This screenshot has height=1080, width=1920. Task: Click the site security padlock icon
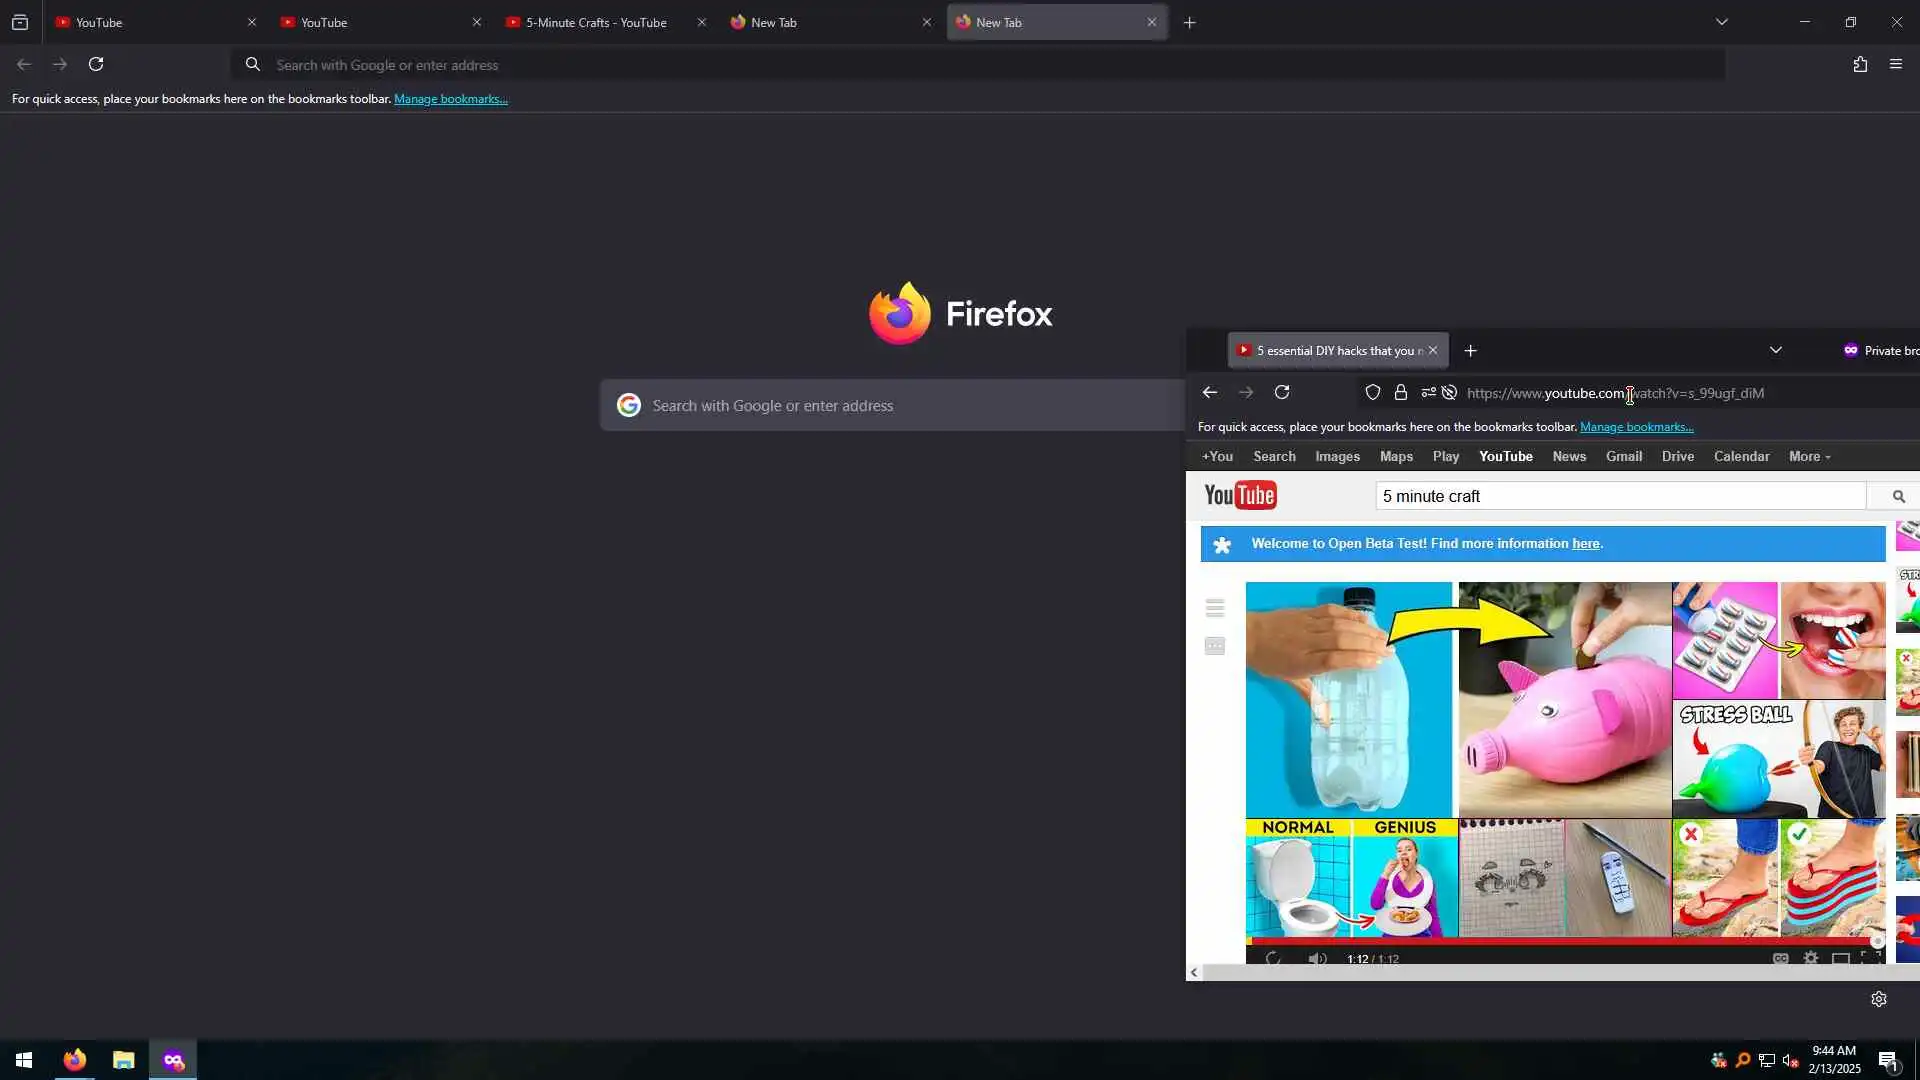(1401, 393)
